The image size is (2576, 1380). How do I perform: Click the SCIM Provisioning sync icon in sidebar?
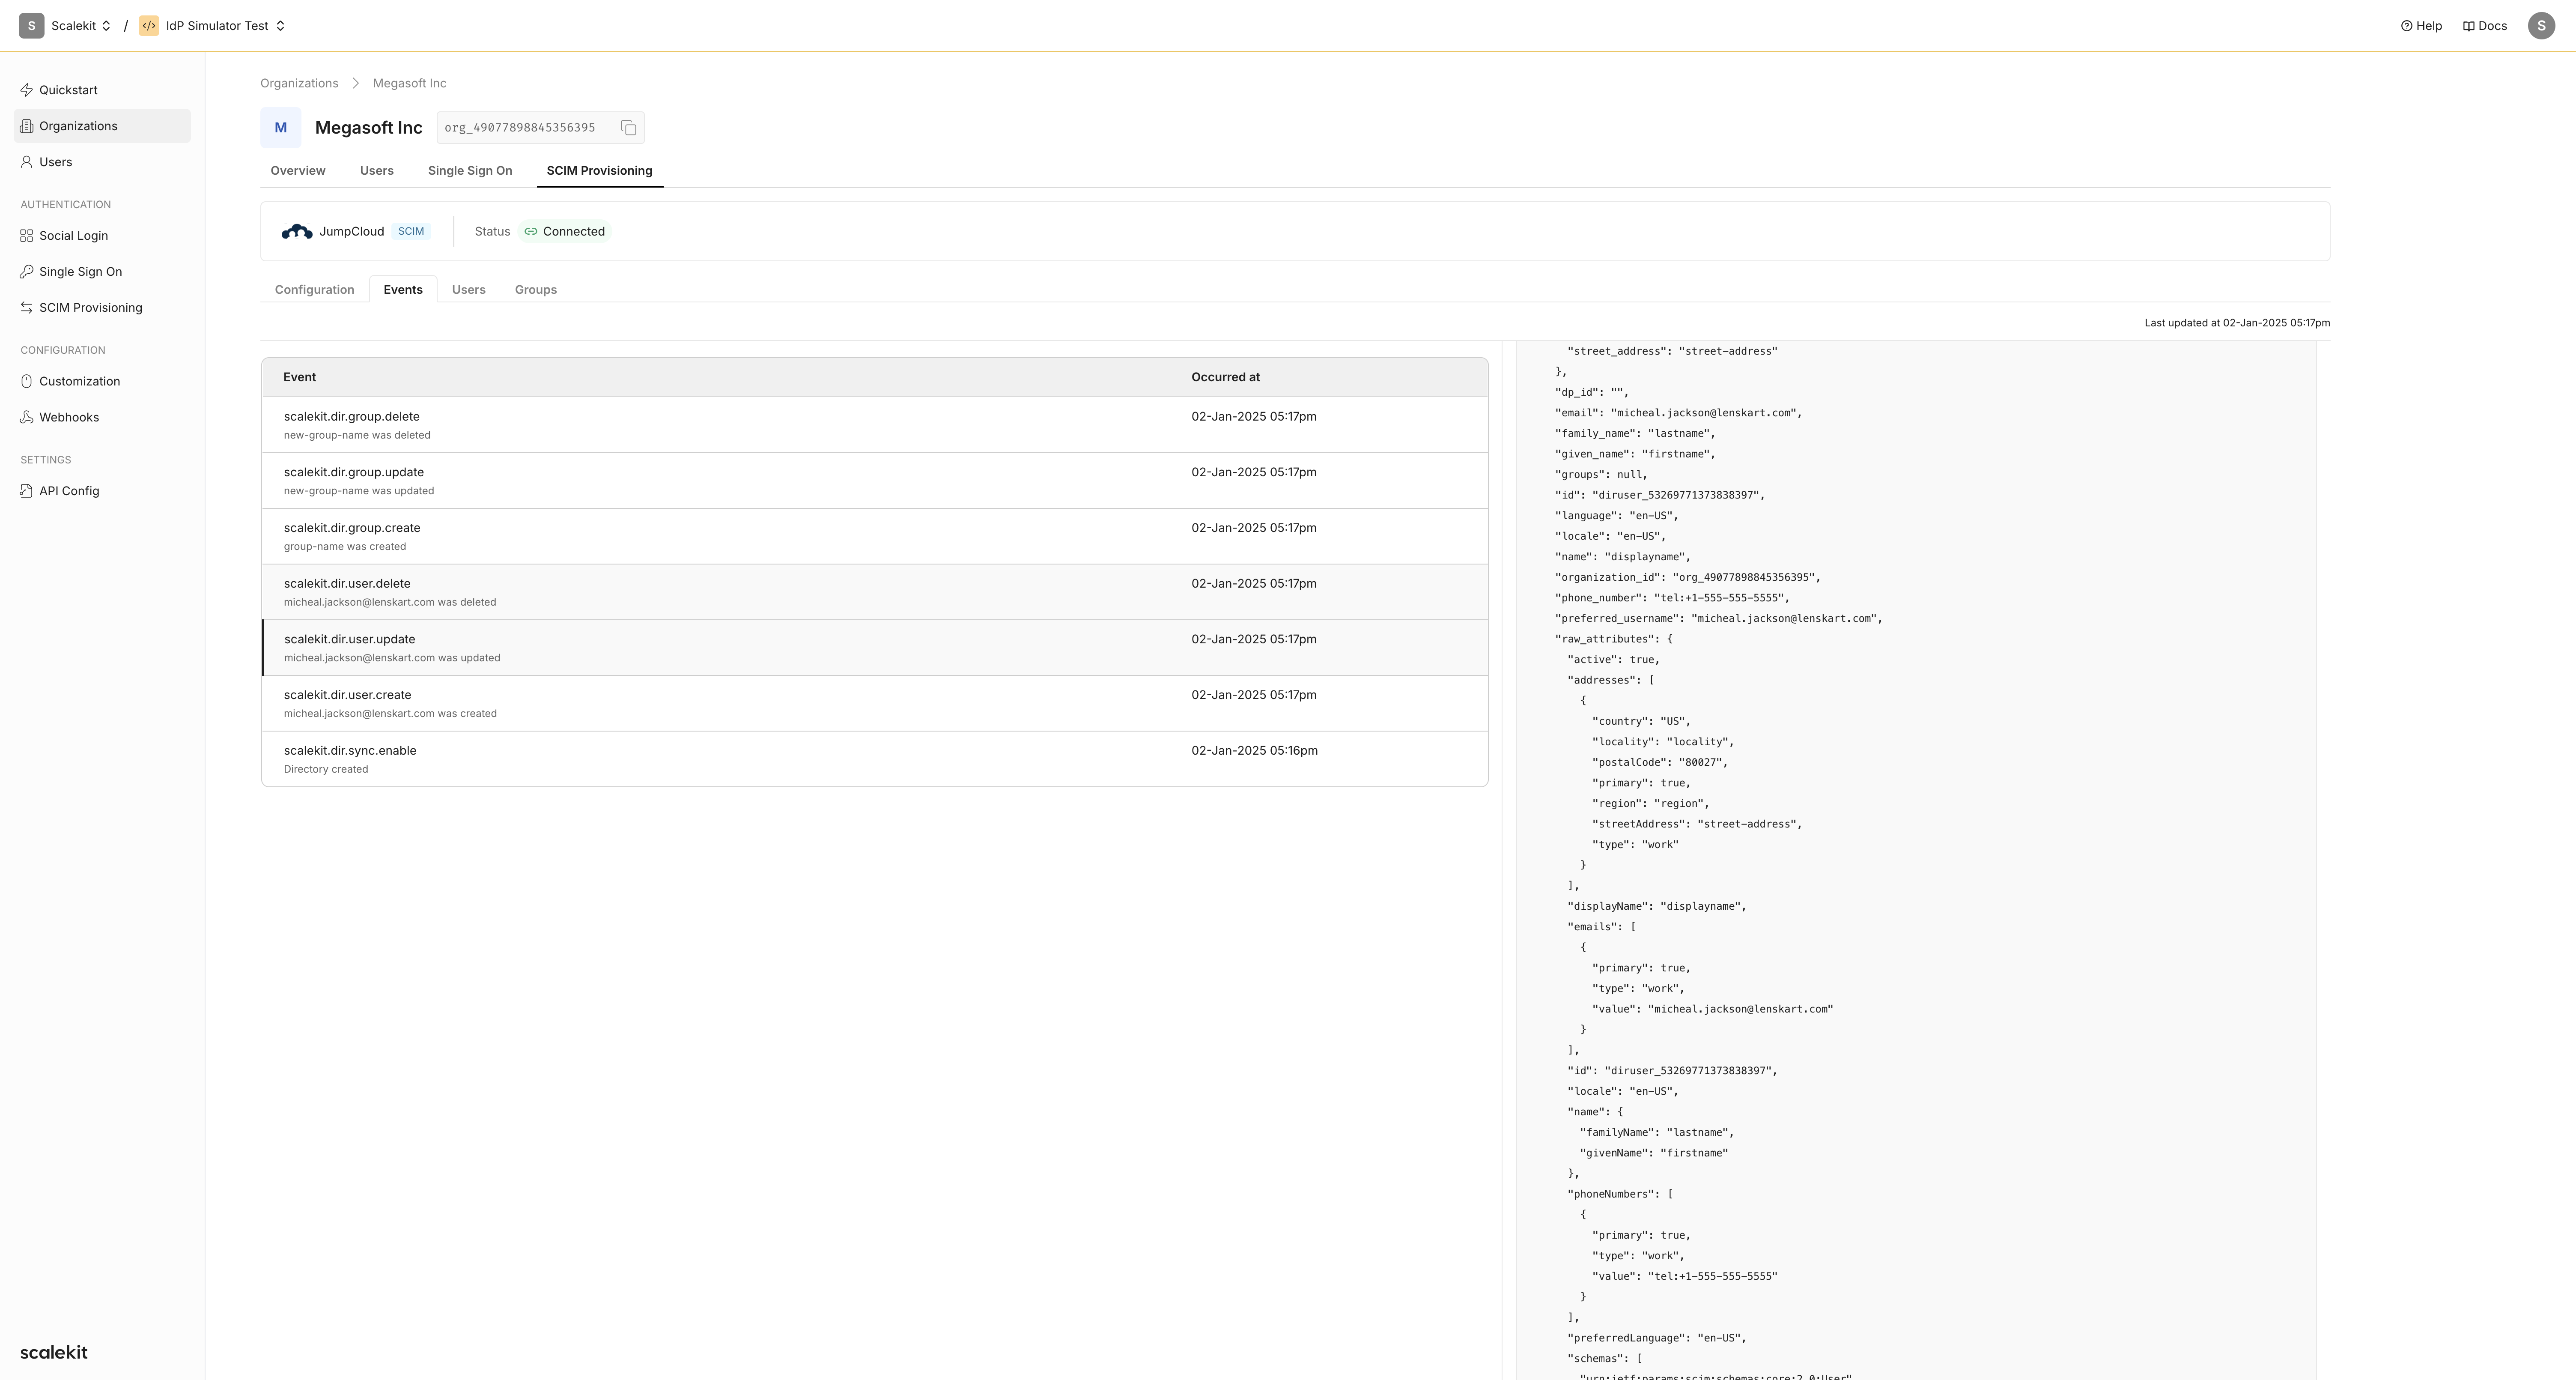coord(27,308)
